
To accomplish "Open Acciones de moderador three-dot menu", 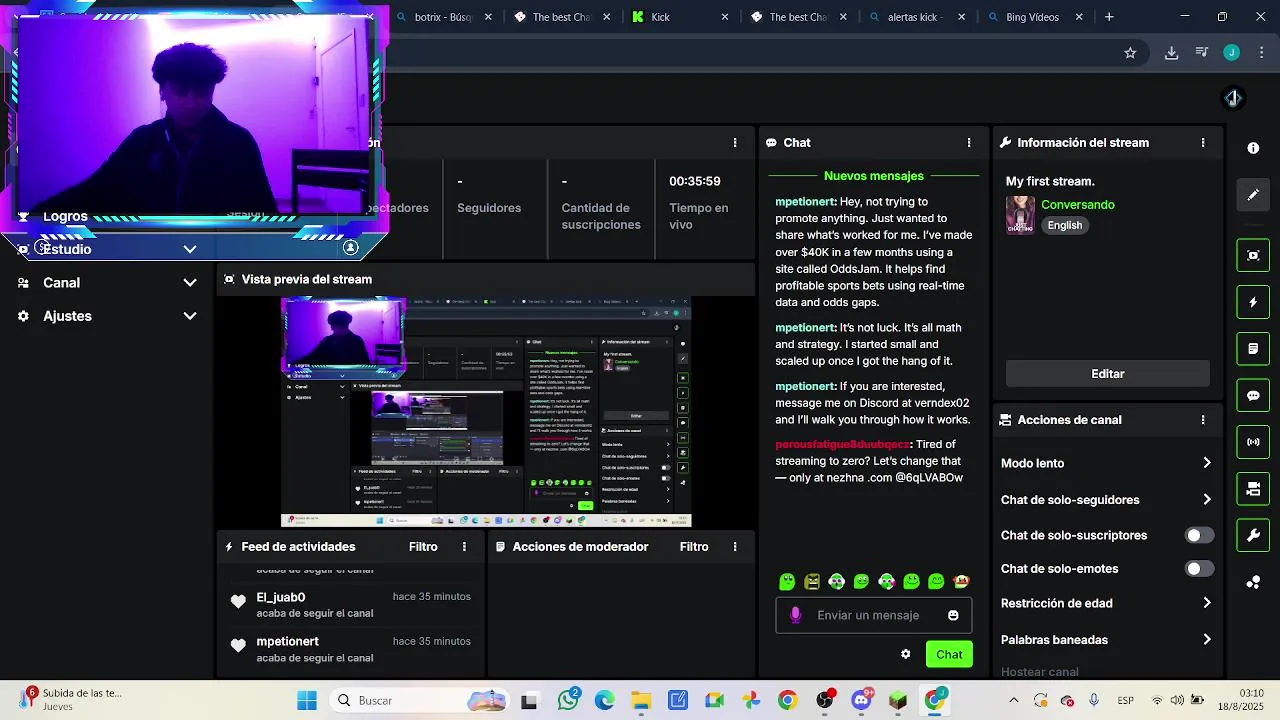I will point(735,547).
